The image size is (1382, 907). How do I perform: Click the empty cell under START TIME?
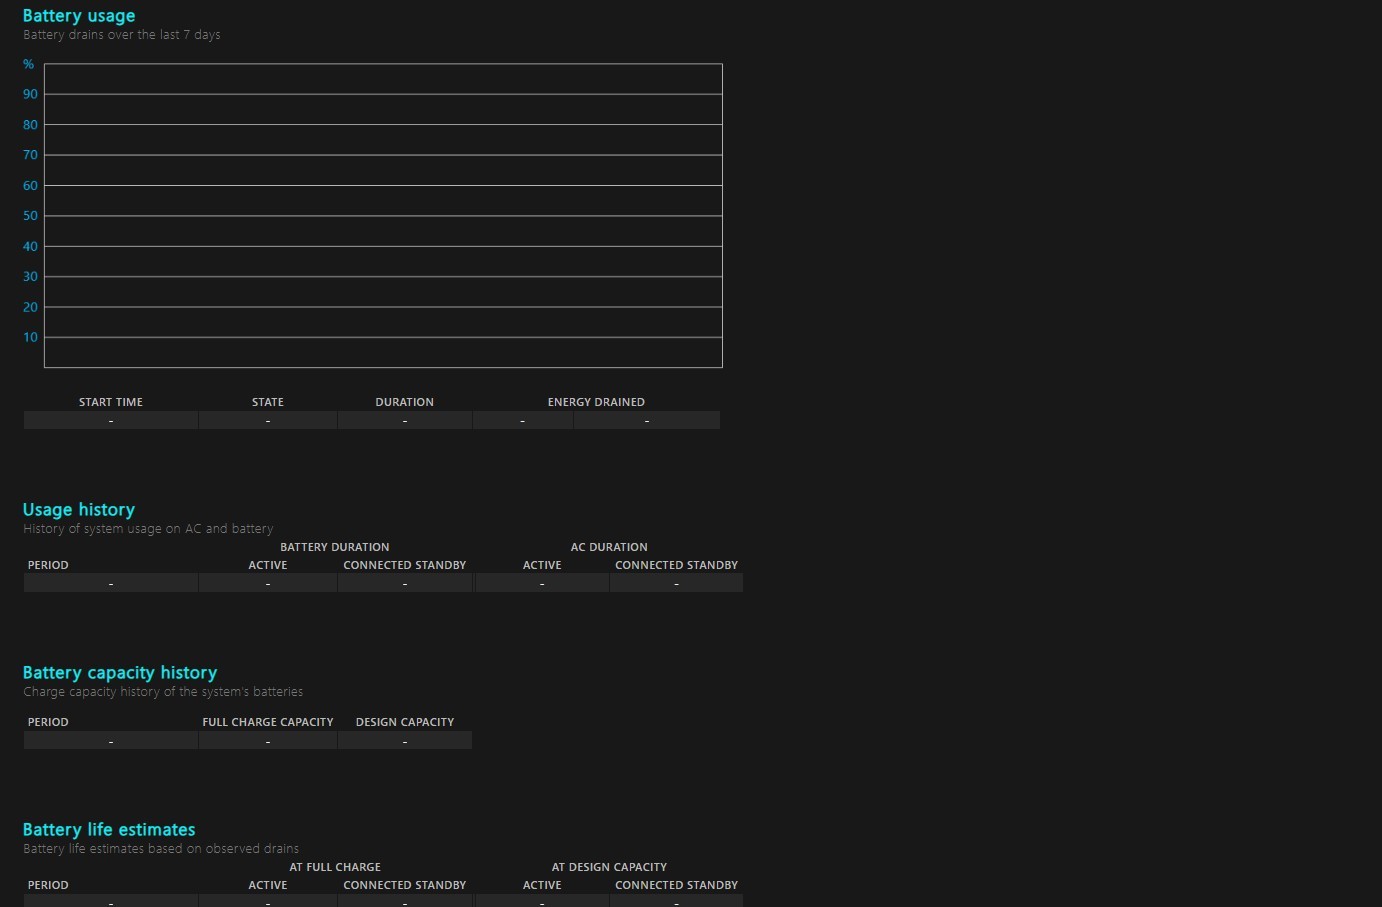(x=111, y=421)
